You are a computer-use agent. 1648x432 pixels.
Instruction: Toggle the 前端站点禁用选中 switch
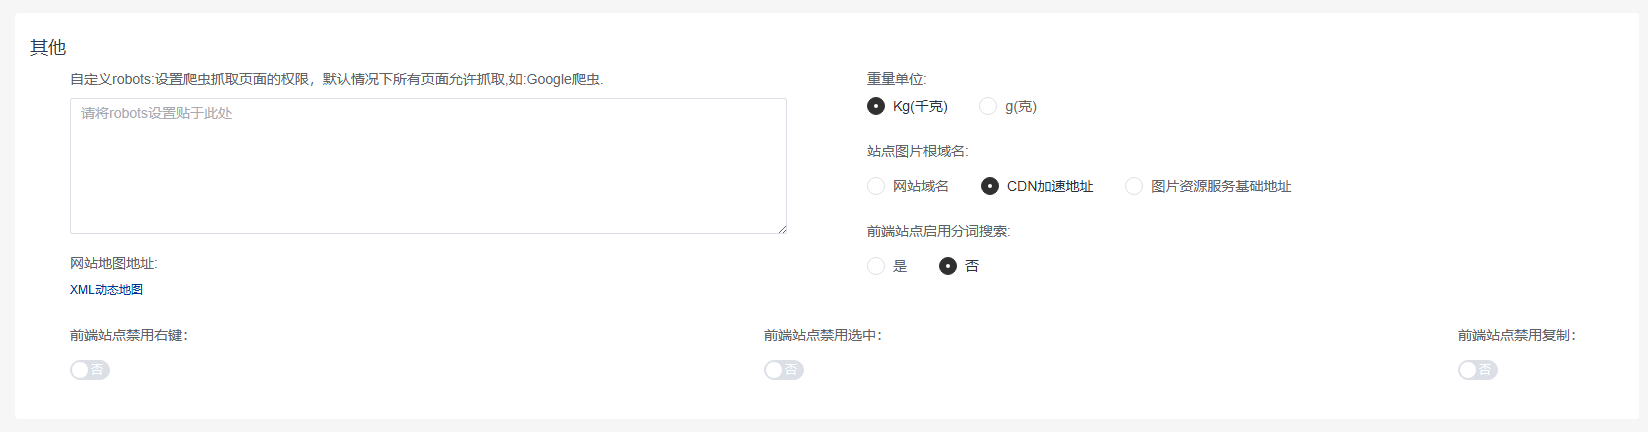point(784,370)
